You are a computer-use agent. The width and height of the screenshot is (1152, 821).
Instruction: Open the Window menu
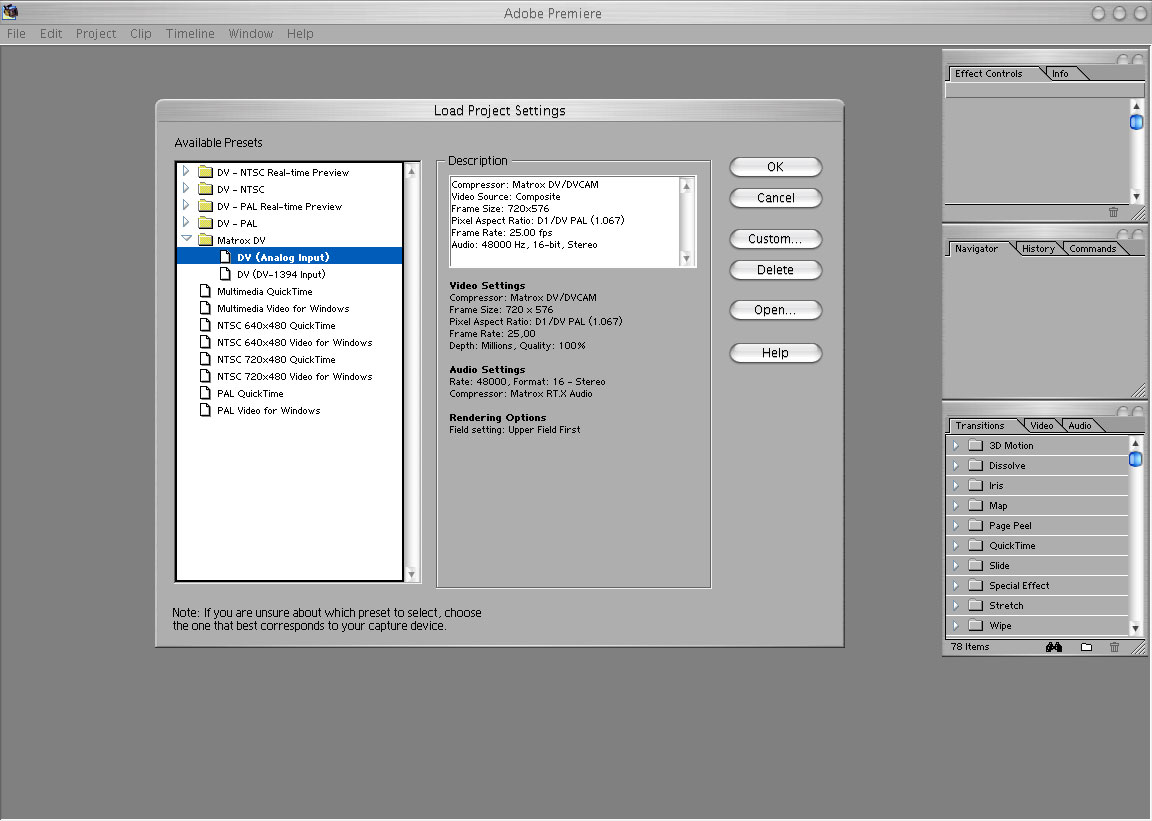pyautogui.click(x=251, y=34)
